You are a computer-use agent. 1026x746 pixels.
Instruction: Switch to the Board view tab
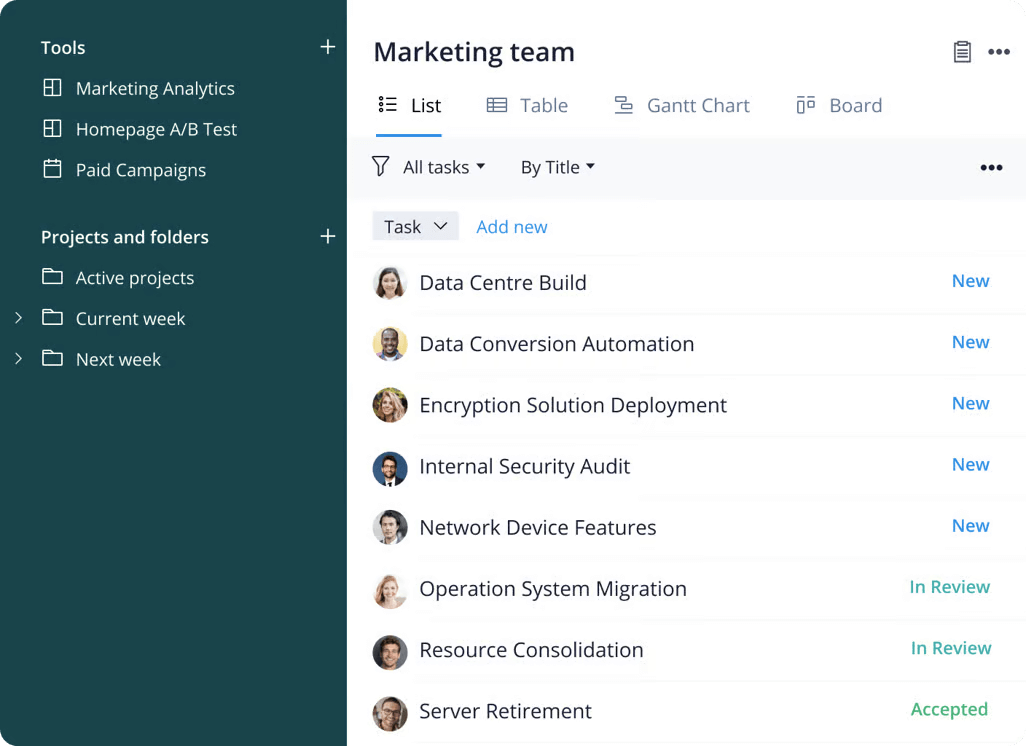click(838, 105)
